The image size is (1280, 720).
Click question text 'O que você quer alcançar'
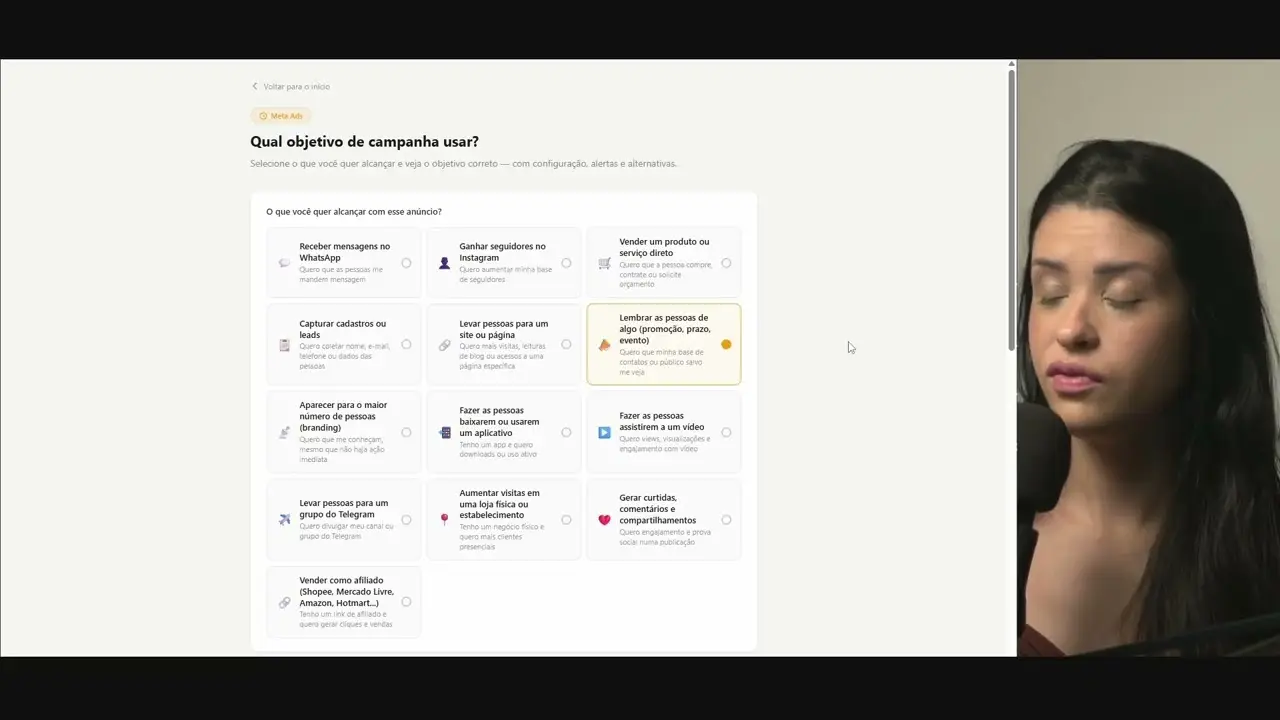354,212
